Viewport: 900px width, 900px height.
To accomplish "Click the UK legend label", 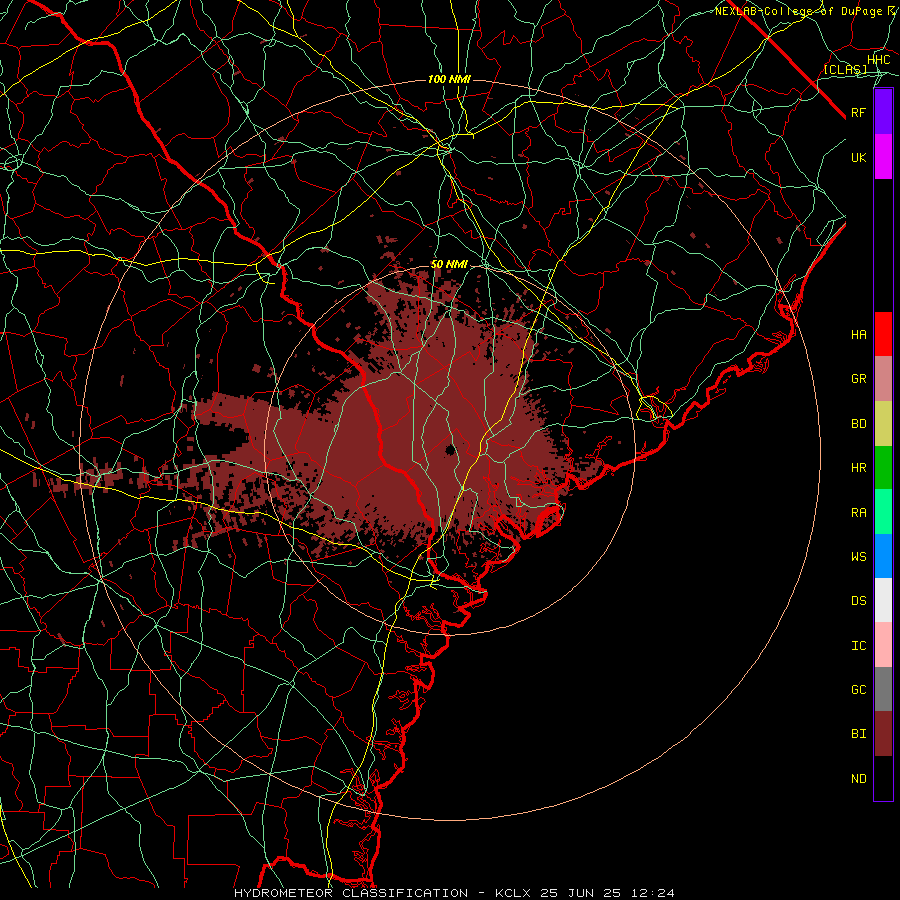I will coord(858,157).
